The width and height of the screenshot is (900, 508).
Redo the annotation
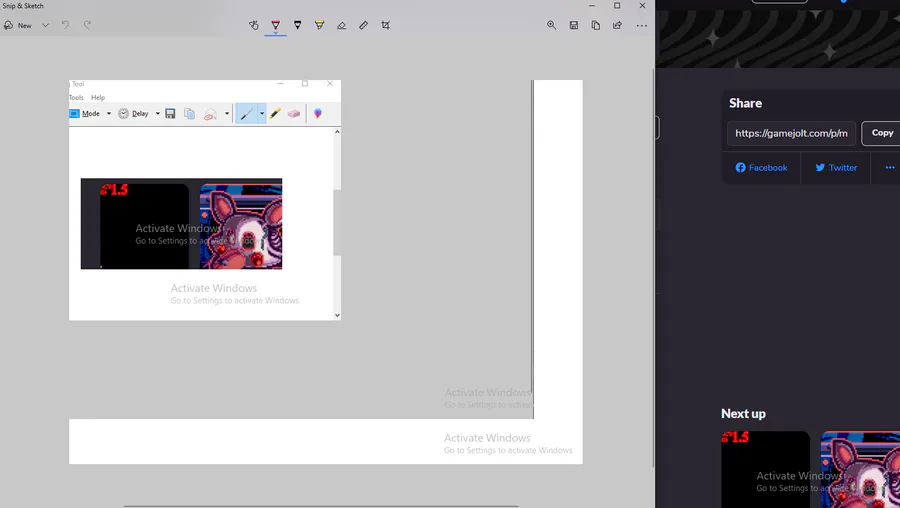[87, 25]
